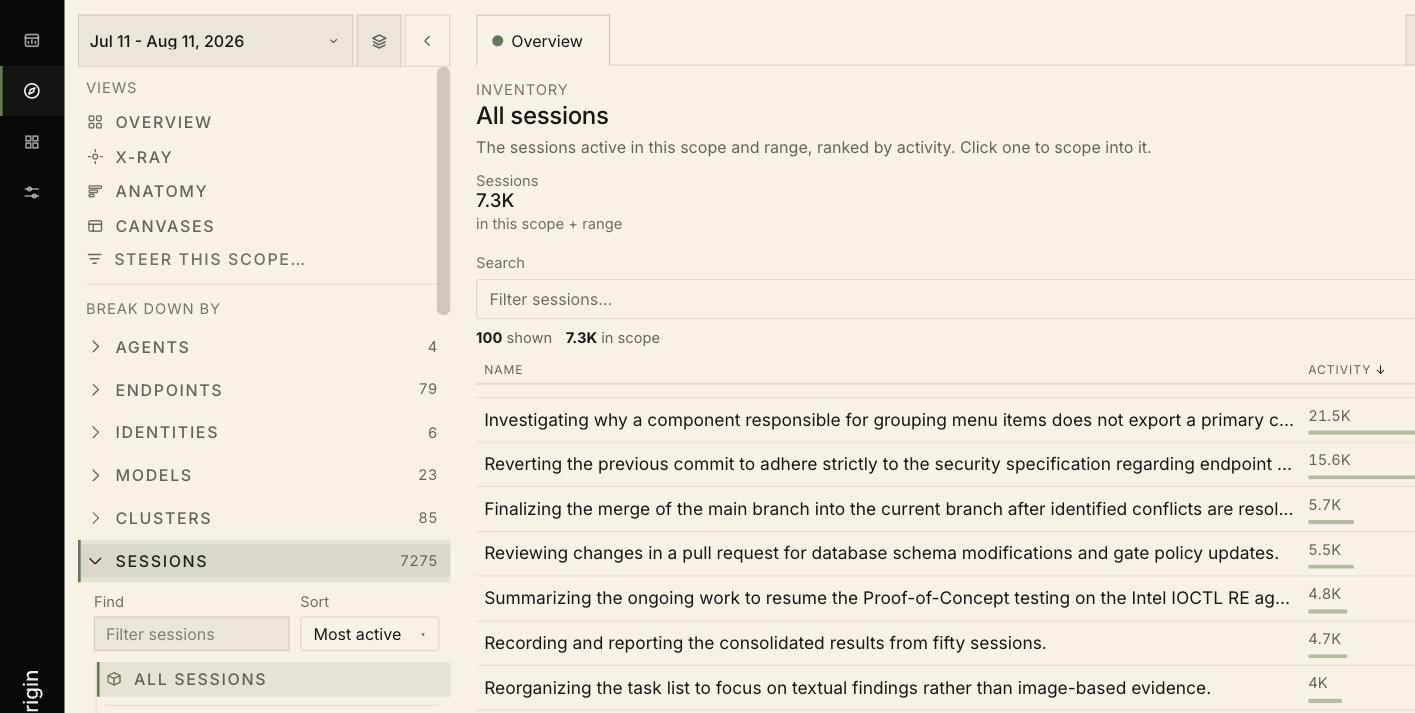1415x713 pixels.
Task: Click the X-Ray view icon
Action: point(95,157)
